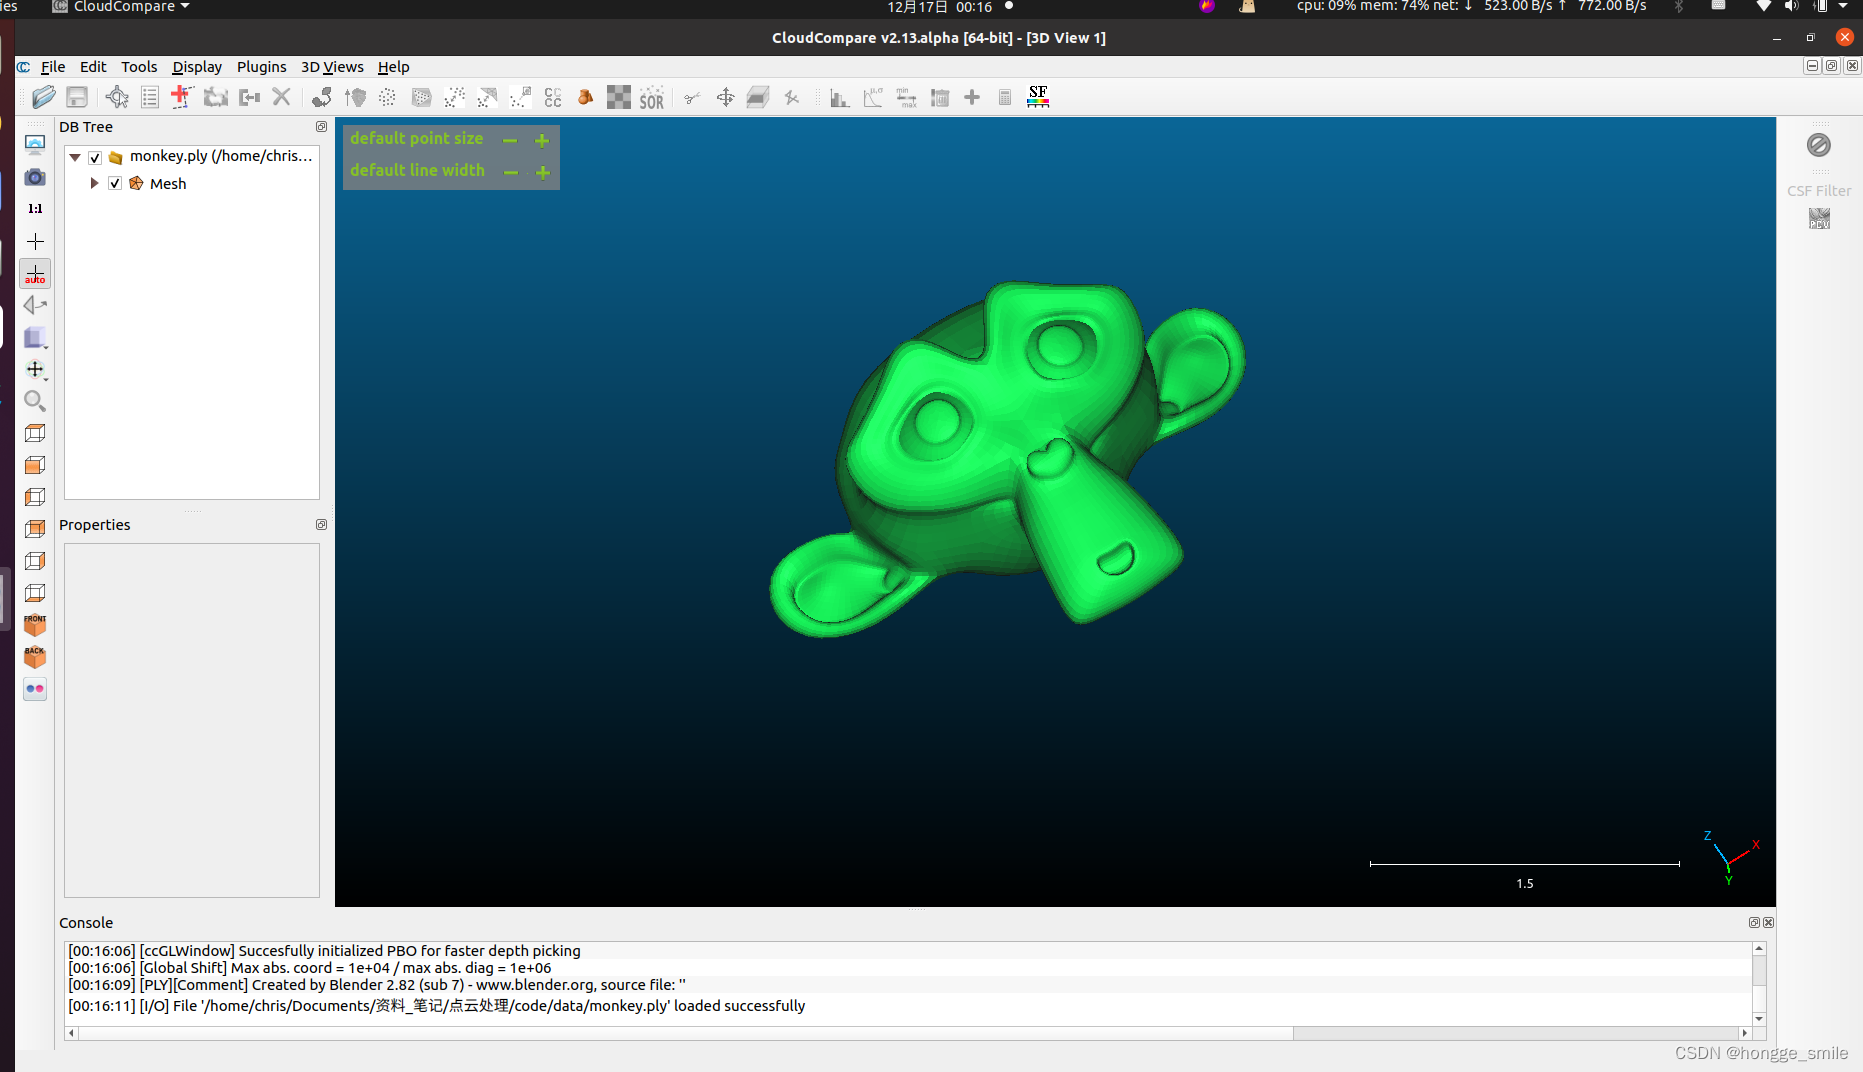Open the scalar field calculator icon
The image size is (1863, 1072).
point(1005,97)
